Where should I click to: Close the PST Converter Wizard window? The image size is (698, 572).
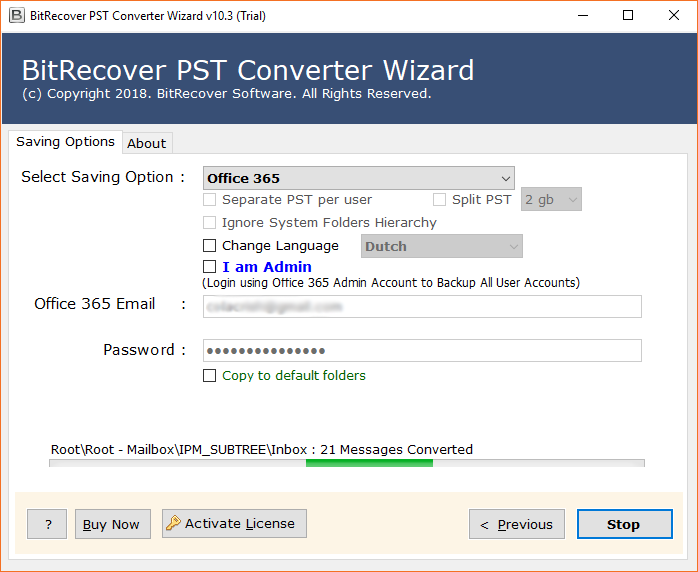coord(674,16)
